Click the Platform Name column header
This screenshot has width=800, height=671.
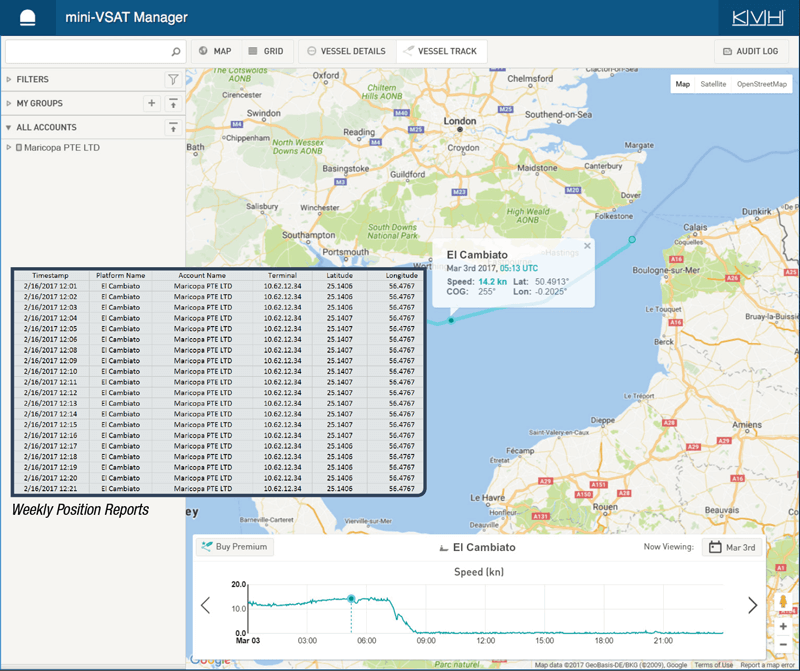[120, 276]
